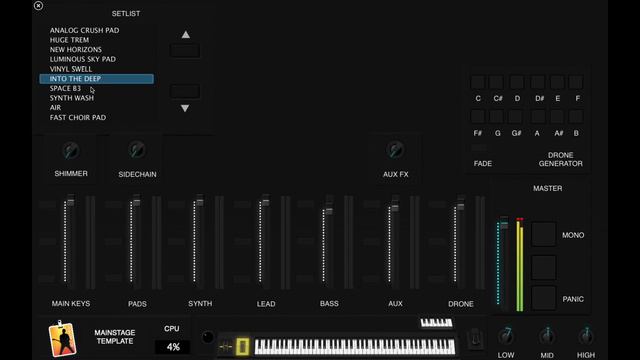
Task: Click the small mini keyboard icon
Action: coord(436,323)
